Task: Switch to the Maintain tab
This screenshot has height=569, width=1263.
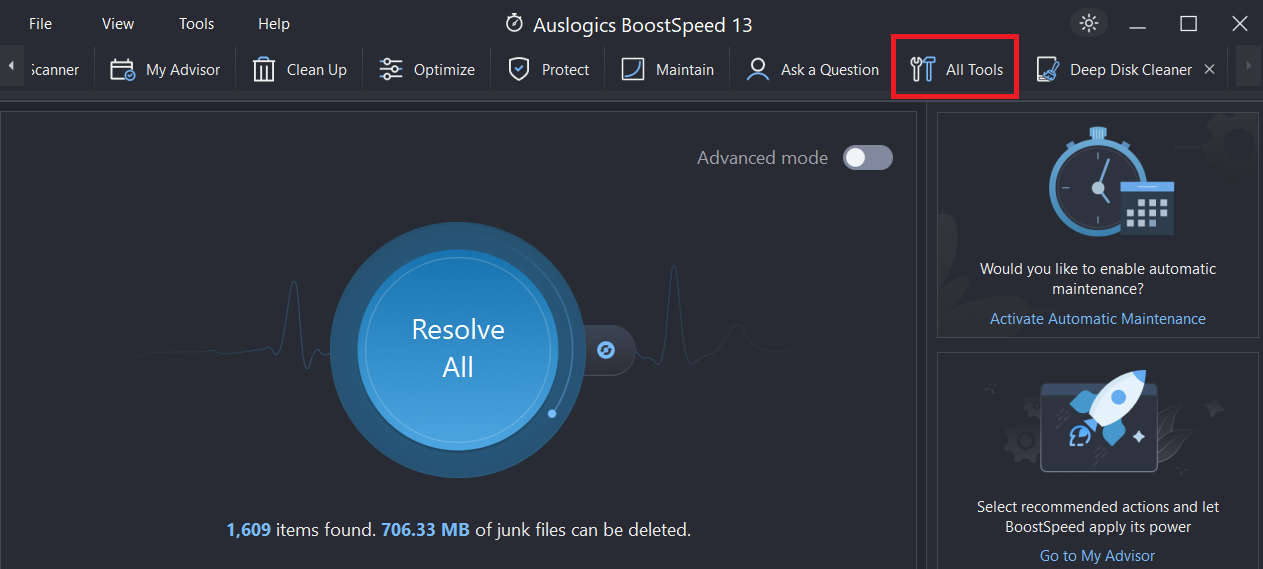Action: pos(667,69)
